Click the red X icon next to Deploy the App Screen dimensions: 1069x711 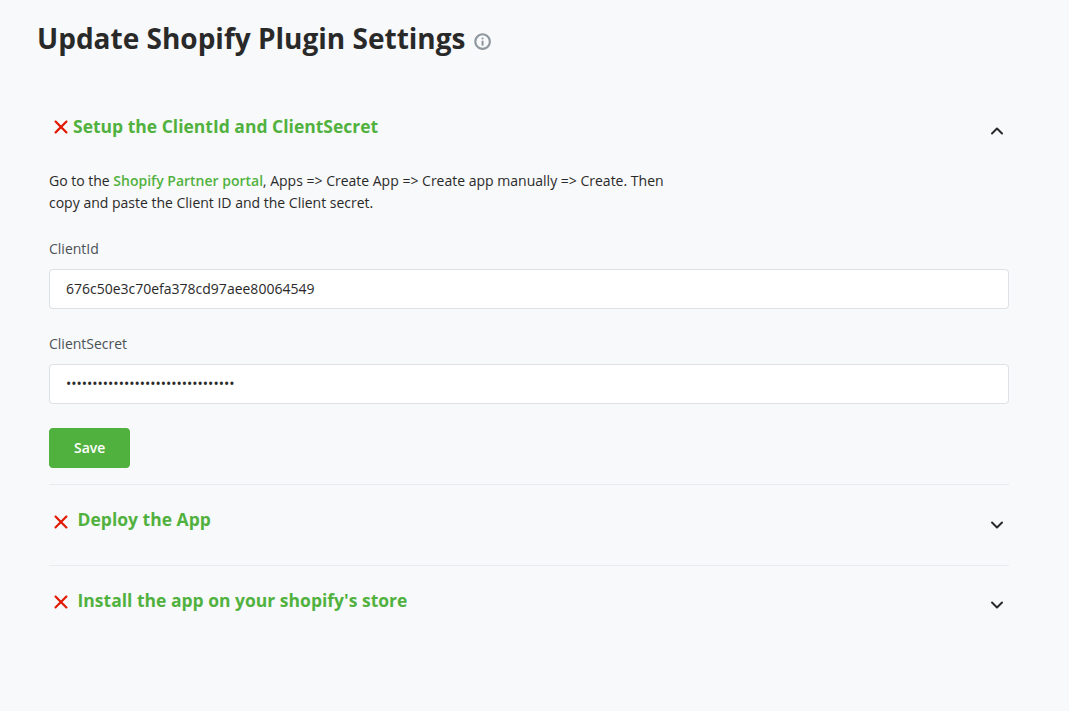tap(61, 521)
